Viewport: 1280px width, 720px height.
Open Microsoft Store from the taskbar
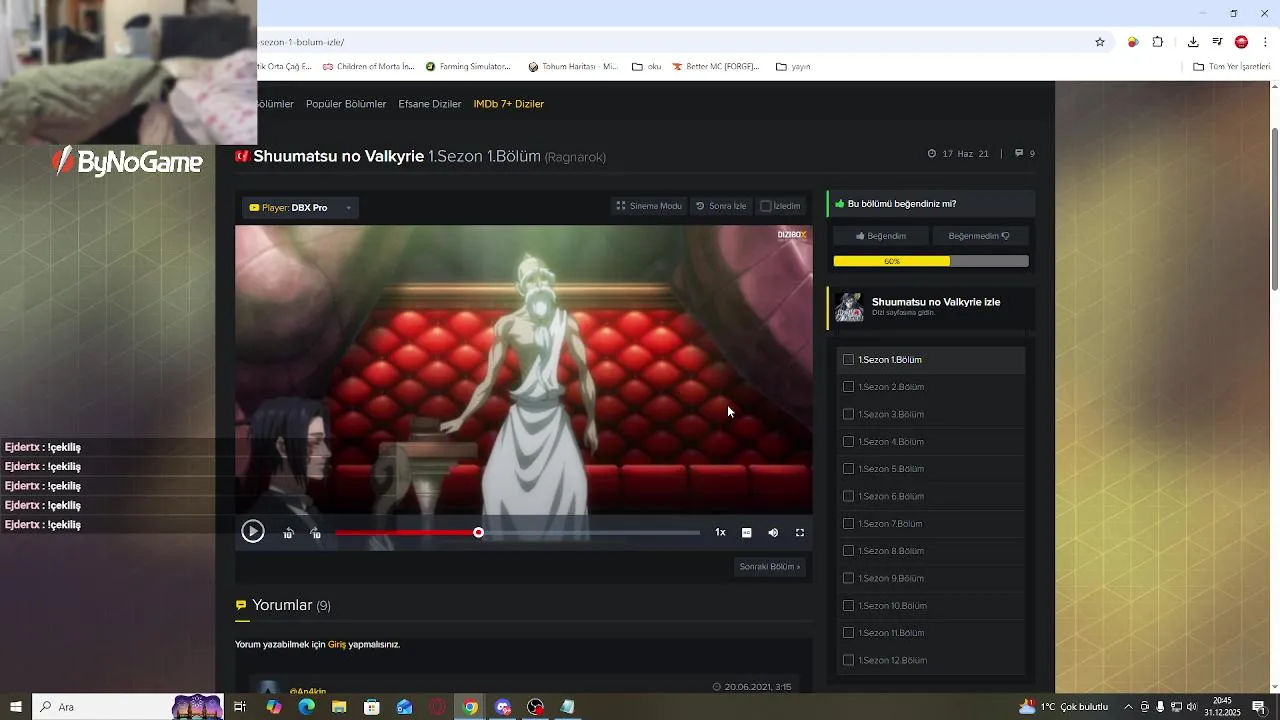372,707
